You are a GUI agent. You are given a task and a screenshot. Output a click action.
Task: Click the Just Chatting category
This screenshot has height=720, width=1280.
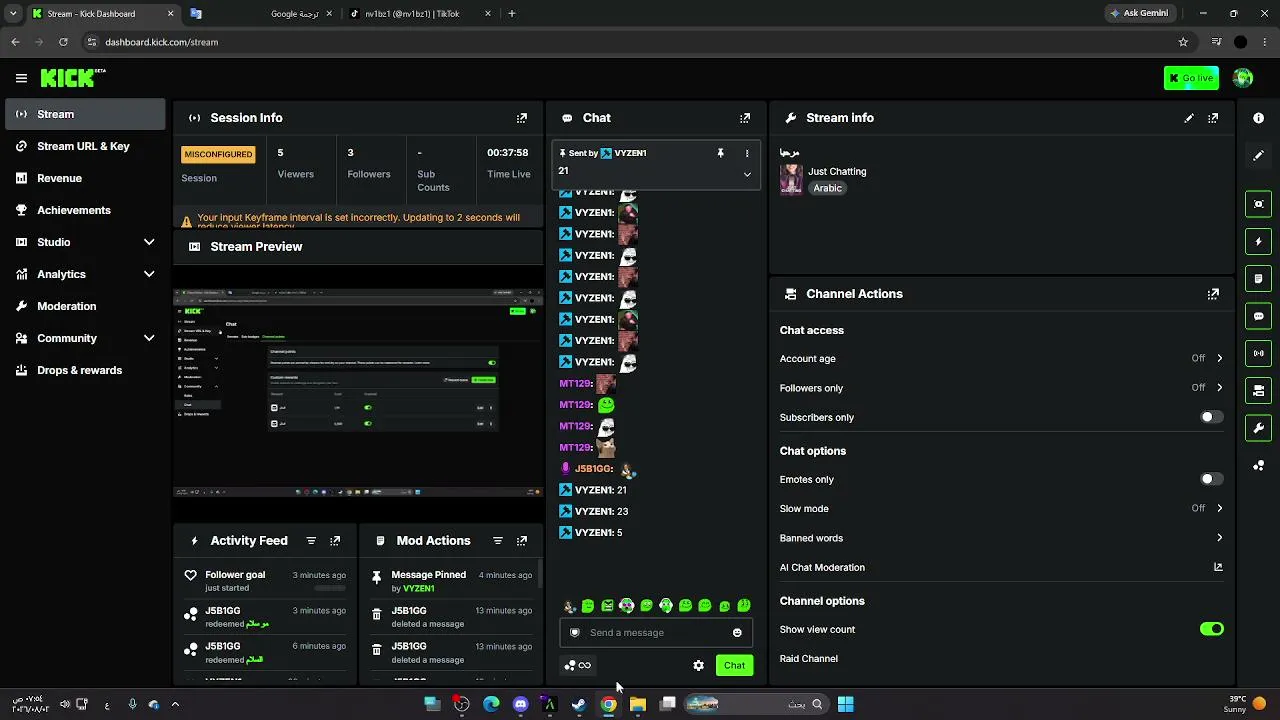point(837,172)
